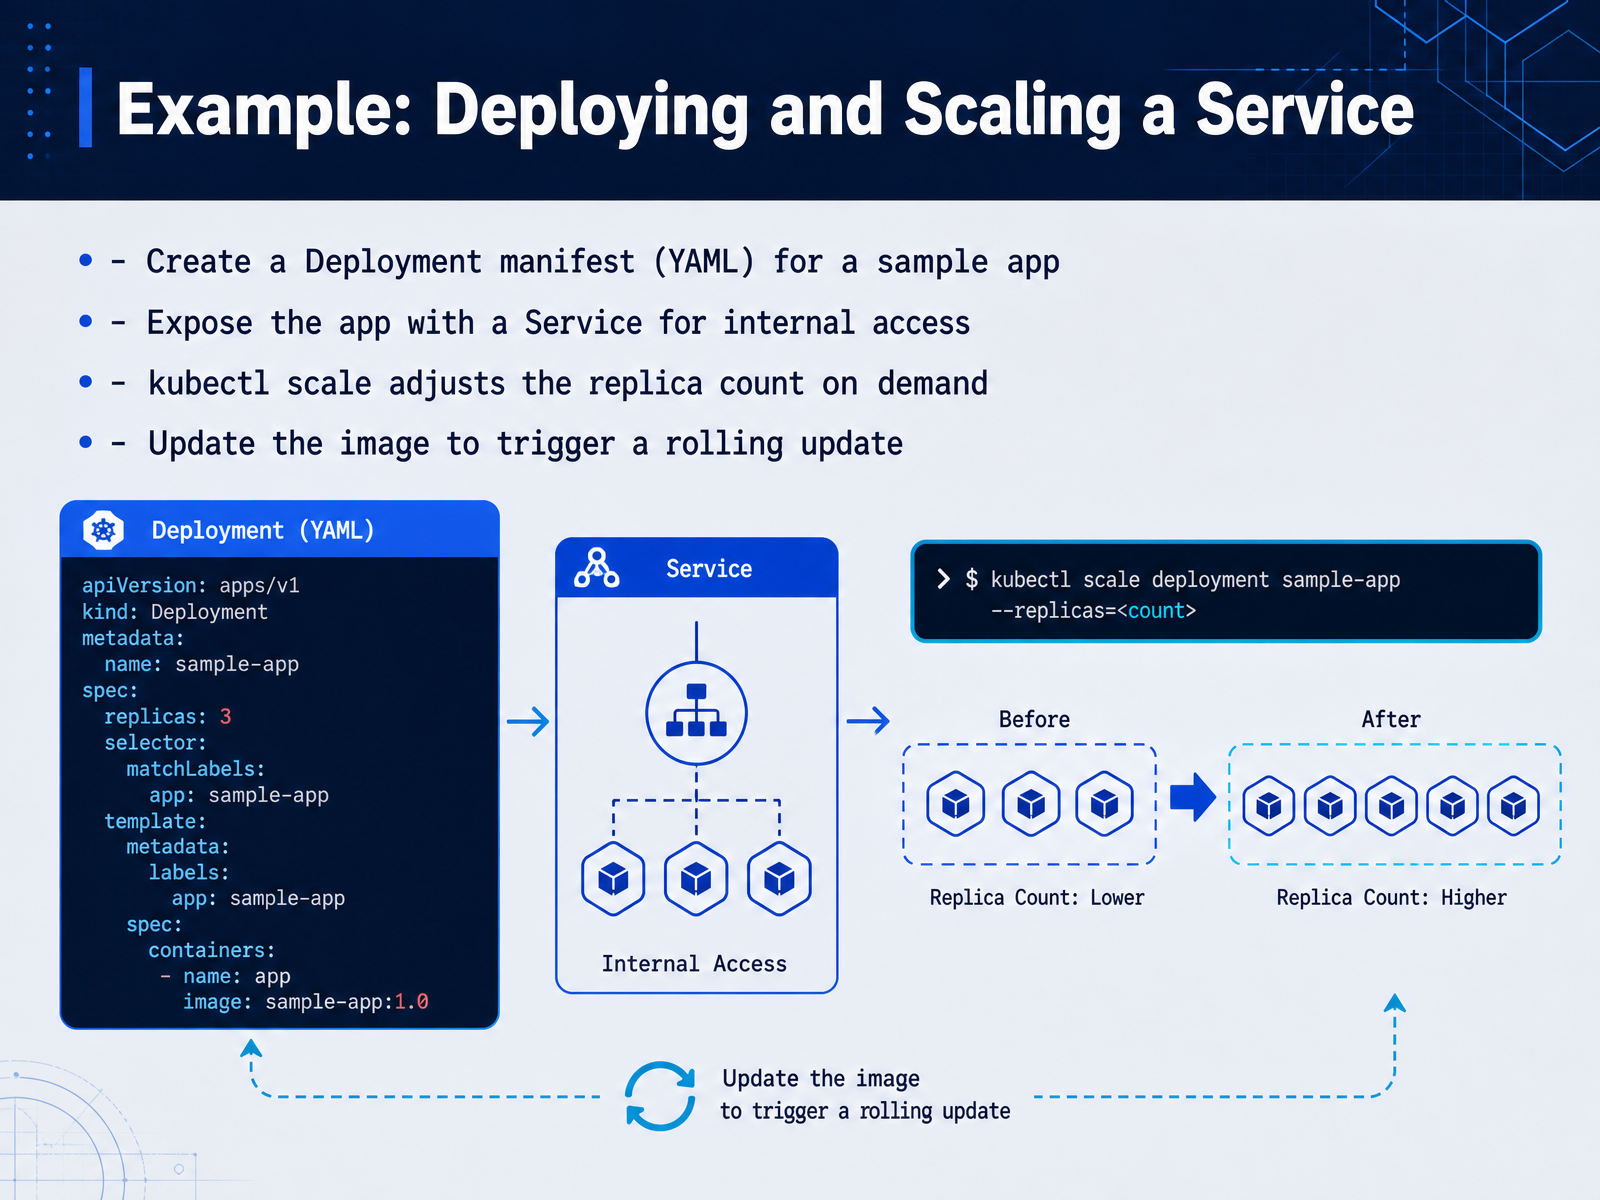The image size is (1600, 1200).
Task: Click the first pod hexagon in the Before group
Action: (956, 803)
